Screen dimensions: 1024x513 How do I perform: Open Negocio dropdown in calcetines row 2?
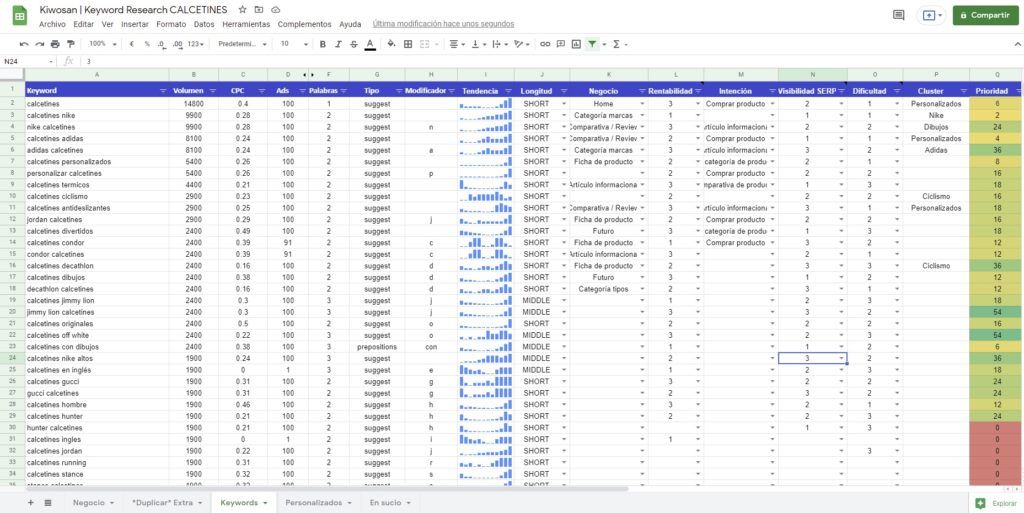pyautogui.click(x=643, y=104)
